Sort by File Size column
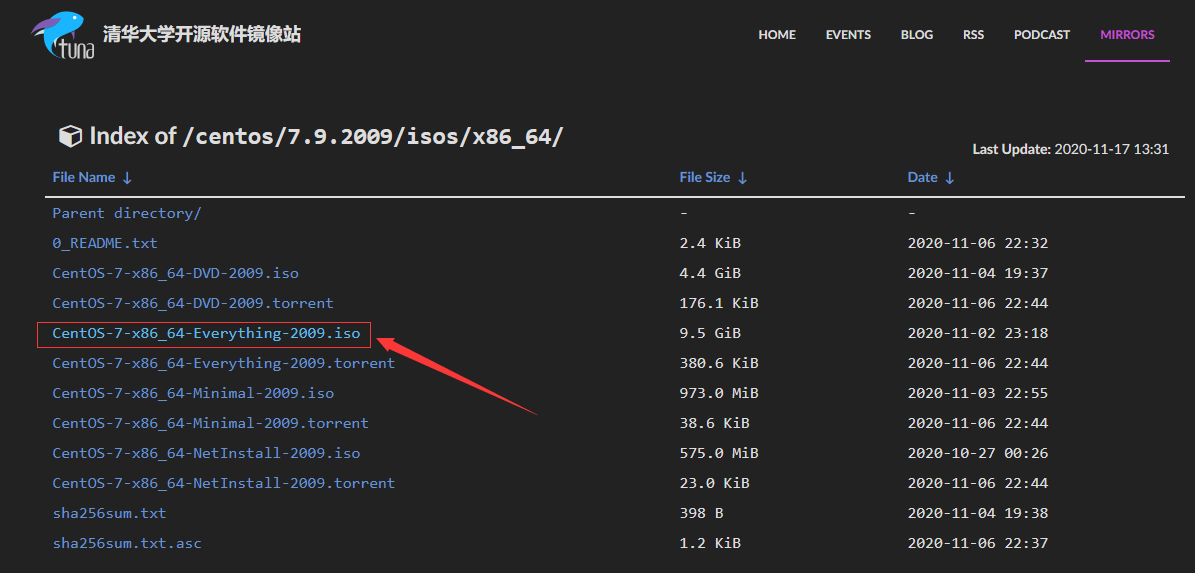Screen dimensions: 1195x573 coord(713,178)
